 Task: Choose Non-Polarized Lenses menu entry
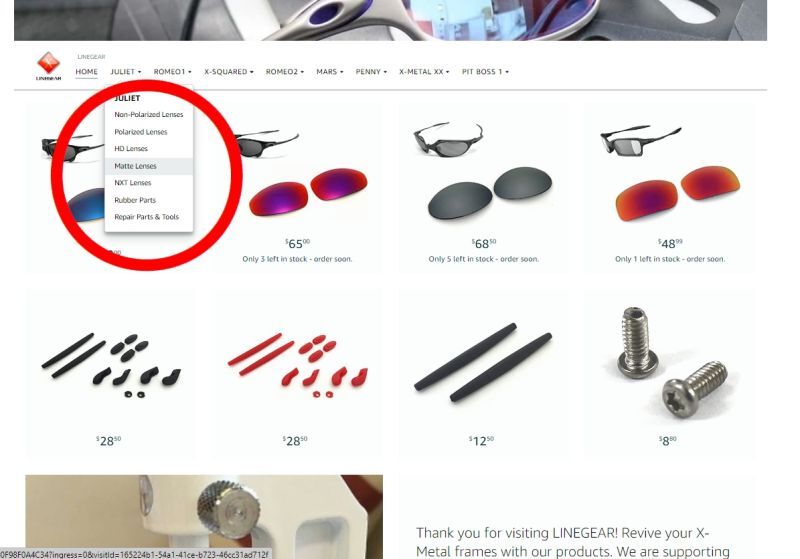148,115
